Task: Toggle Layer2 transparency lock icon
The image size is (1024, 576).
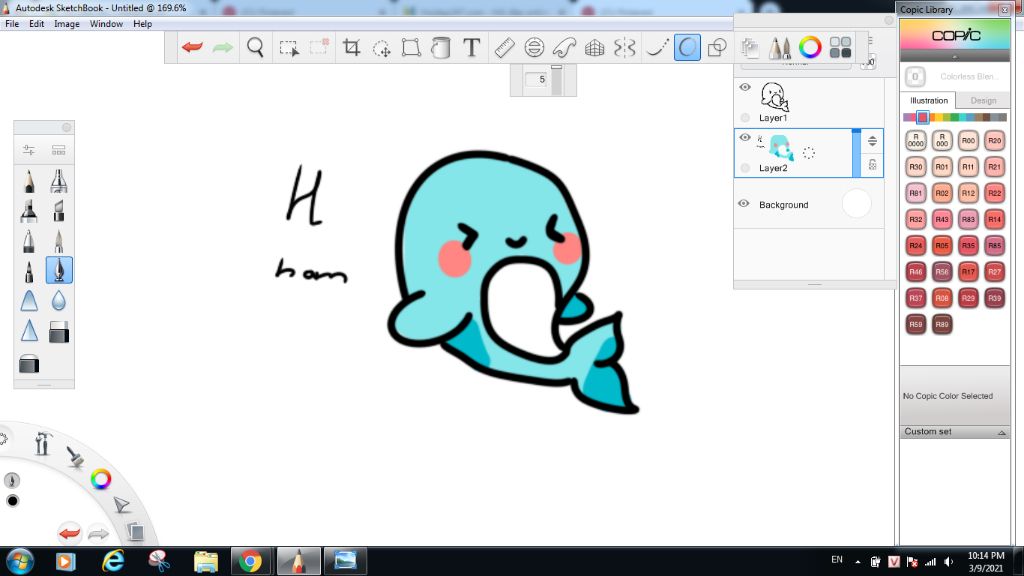Action: coord(872,165)
